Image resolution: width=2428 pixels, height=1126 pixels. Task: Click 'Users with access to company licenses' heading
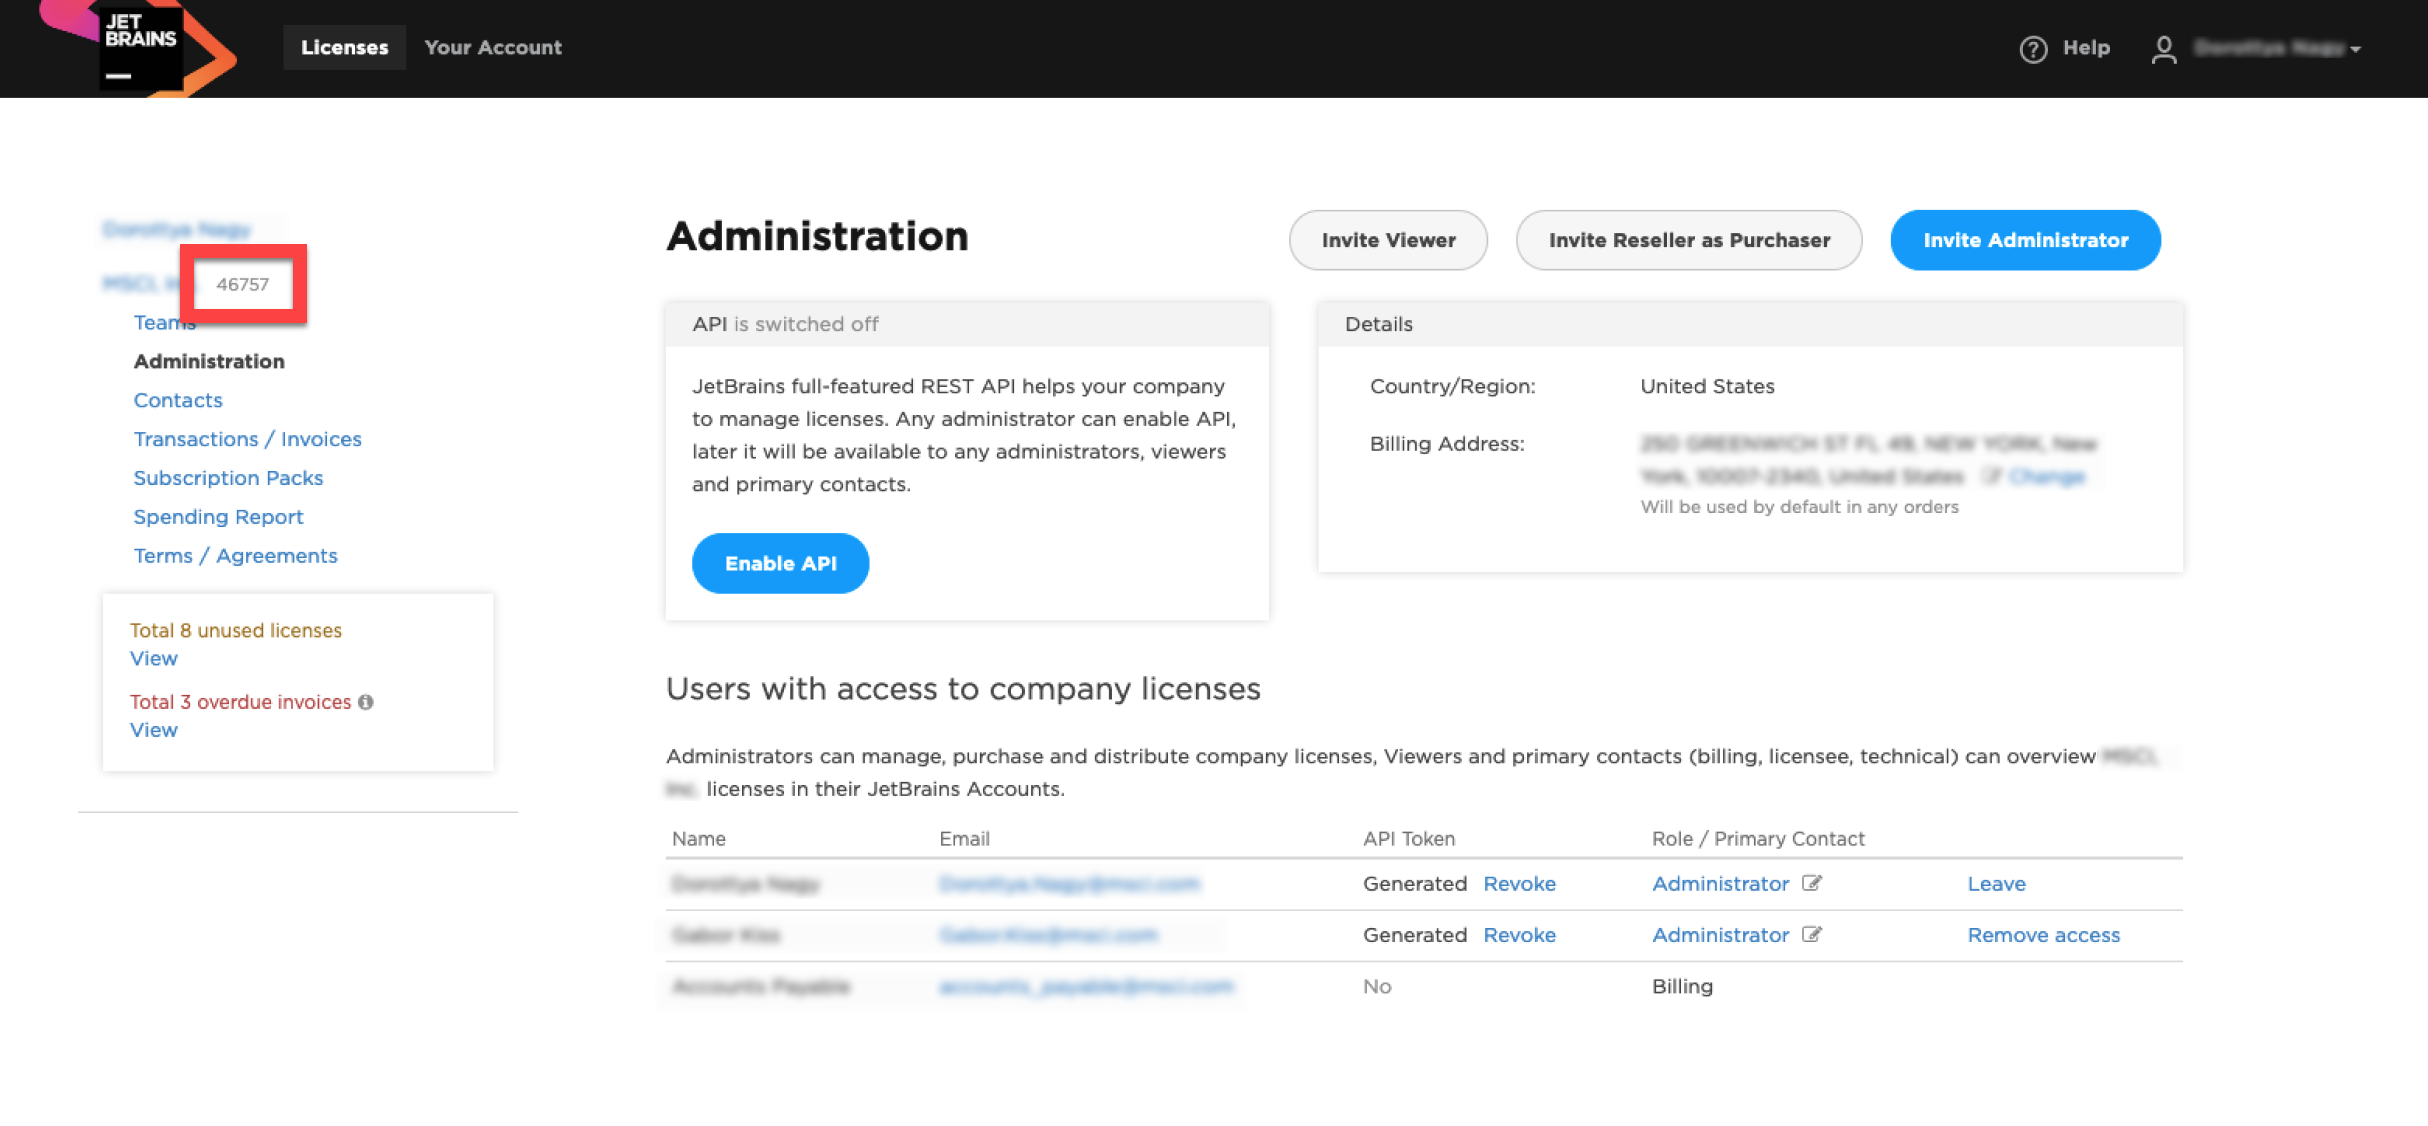click(x=963, y=689)
